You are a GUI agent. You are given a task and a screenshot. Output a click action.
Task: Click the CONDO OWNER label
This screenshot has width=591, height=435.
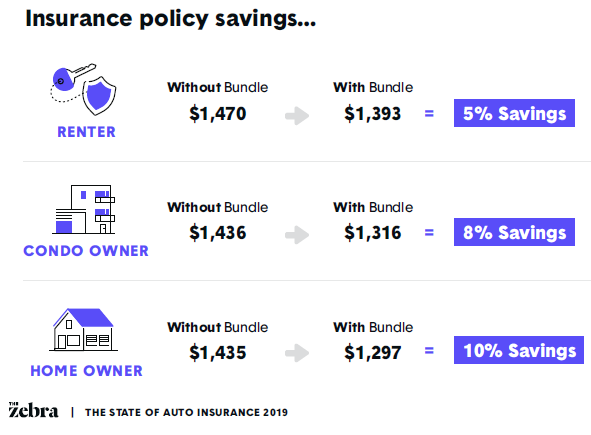pyautogui.click(x=86, y=251)
